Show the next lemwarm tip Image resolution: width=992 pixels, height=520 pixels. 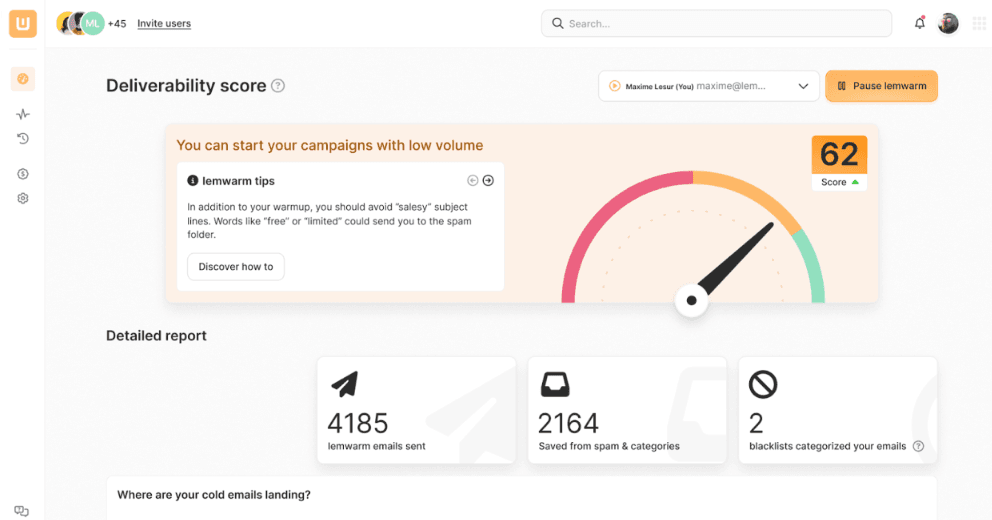pos(488,181)
